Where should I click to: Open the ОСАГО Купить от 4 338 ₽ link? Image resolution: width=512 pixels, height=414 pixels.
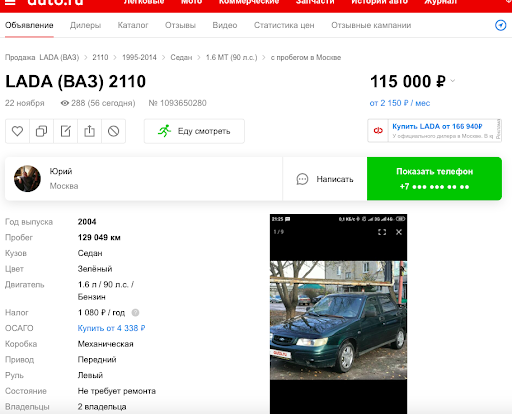pos(111,328)
